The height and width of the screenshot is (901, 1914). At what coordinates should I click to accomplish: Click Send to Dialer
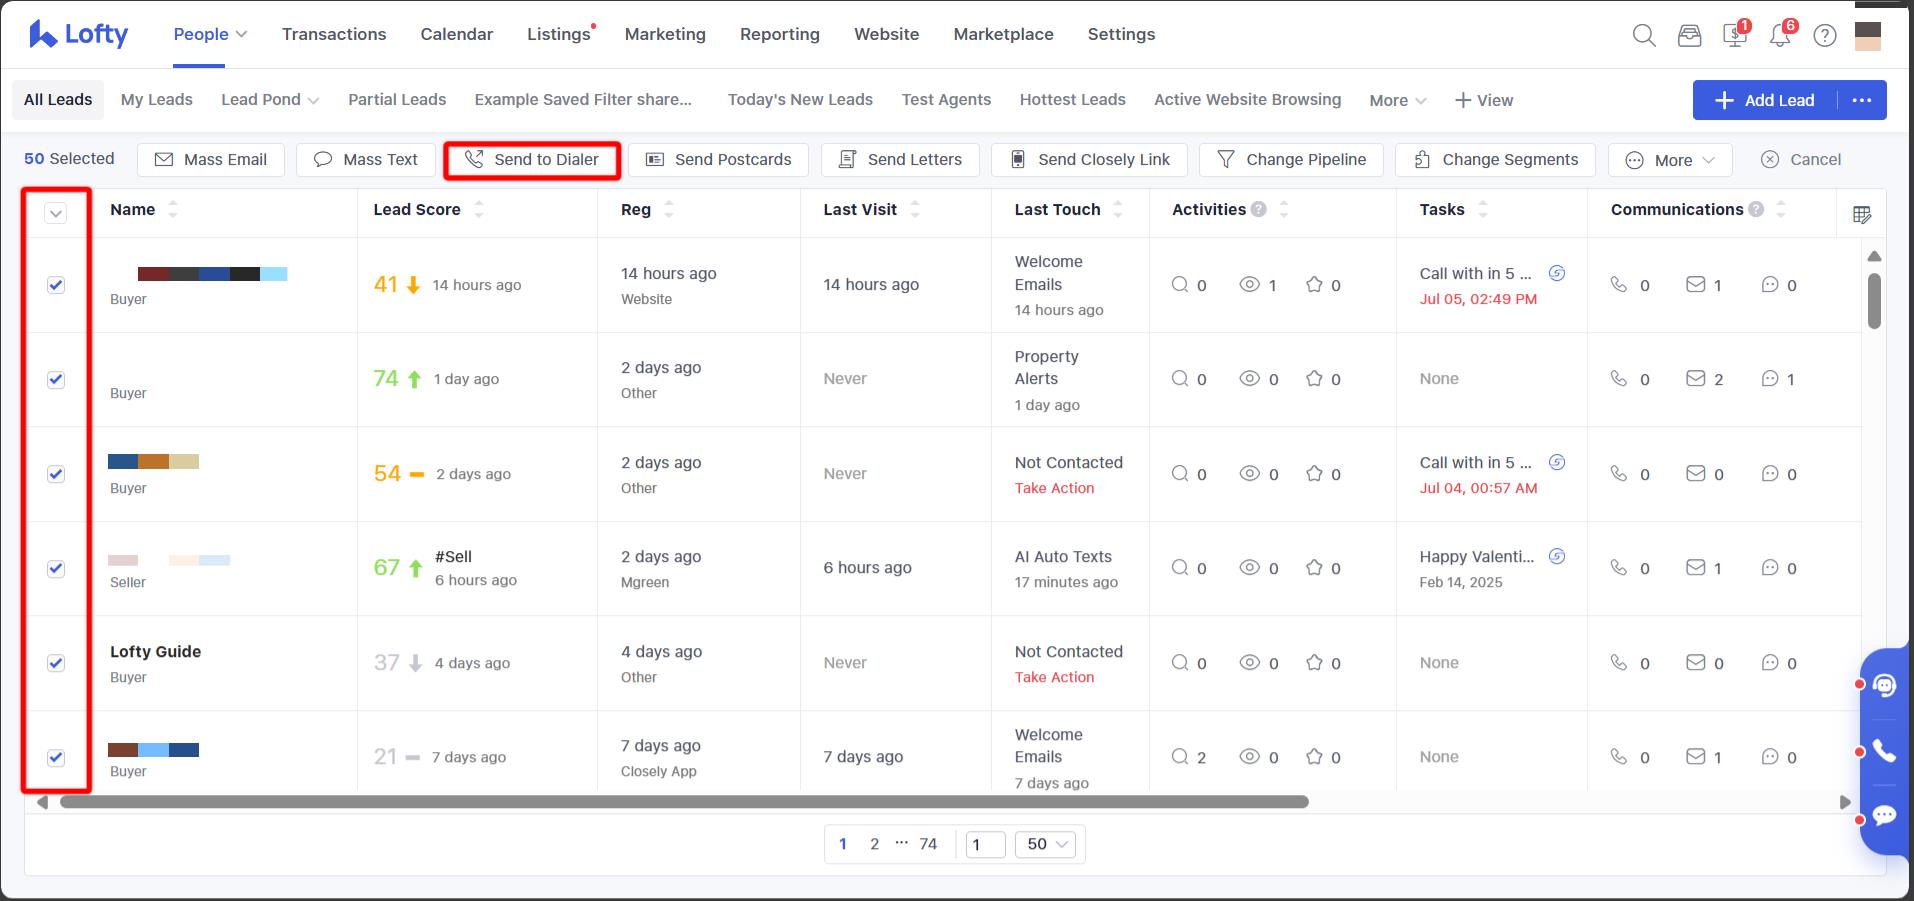pos(531,159)
